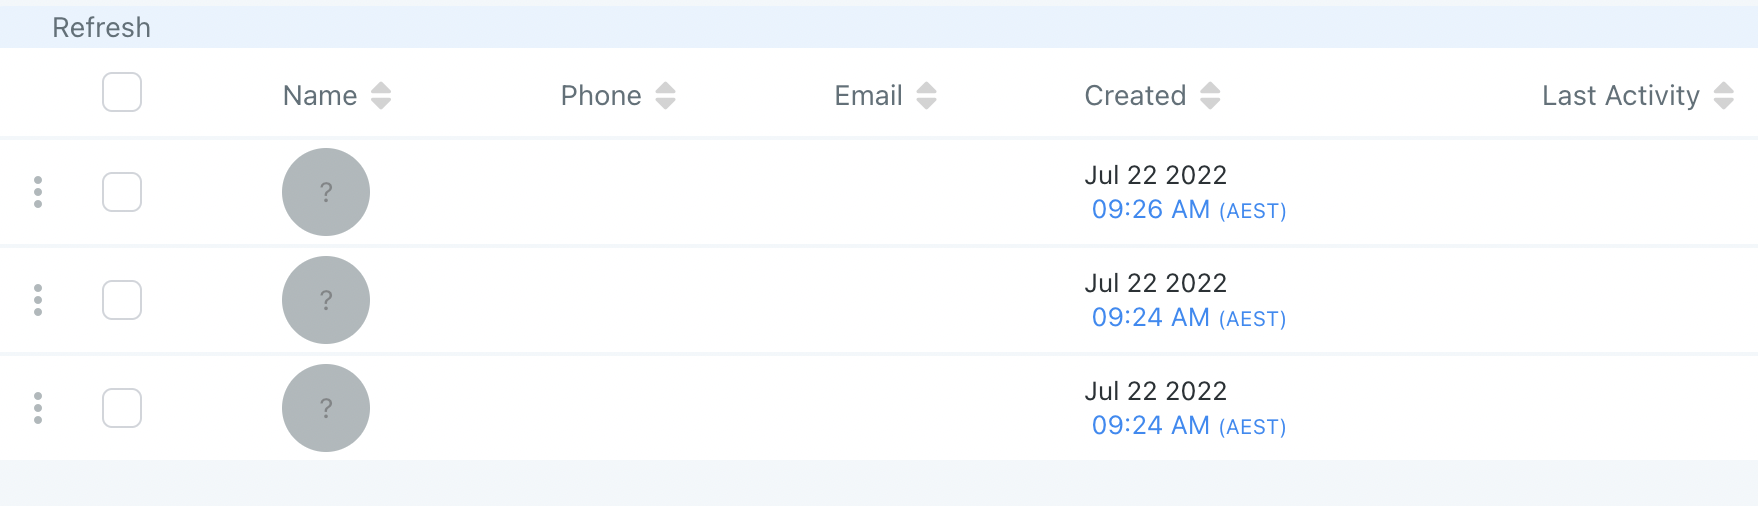This screenshot has height=506, width=1758.
Task: Open three-dot menu for 09:26 AM contact
Action: pos(38,192)
